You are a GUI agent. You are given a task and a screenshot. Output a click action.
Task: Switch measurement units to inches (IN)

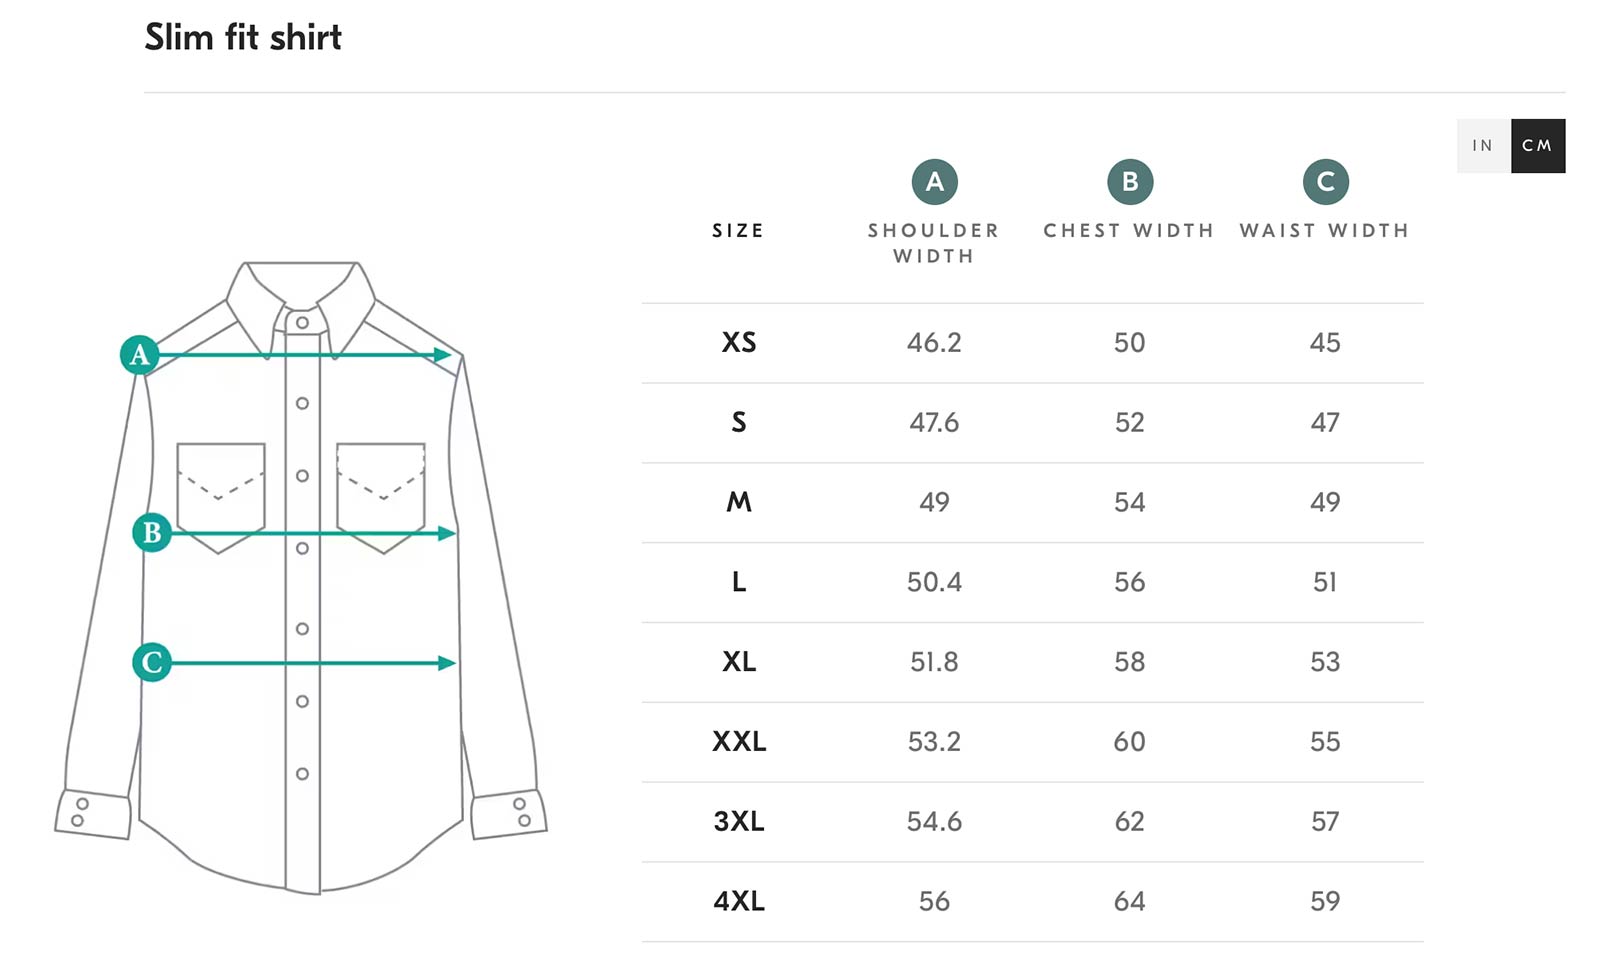click(1483, 146)
